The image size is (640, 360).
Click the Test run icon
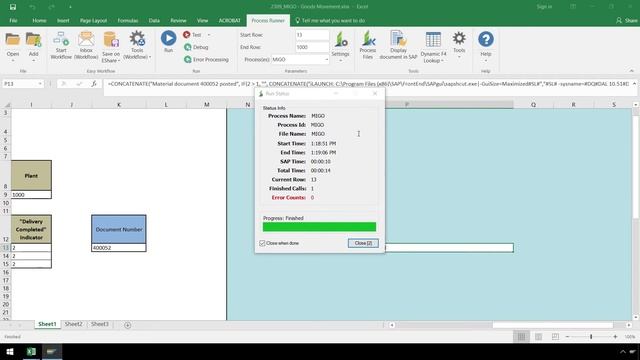pos(187,35)
